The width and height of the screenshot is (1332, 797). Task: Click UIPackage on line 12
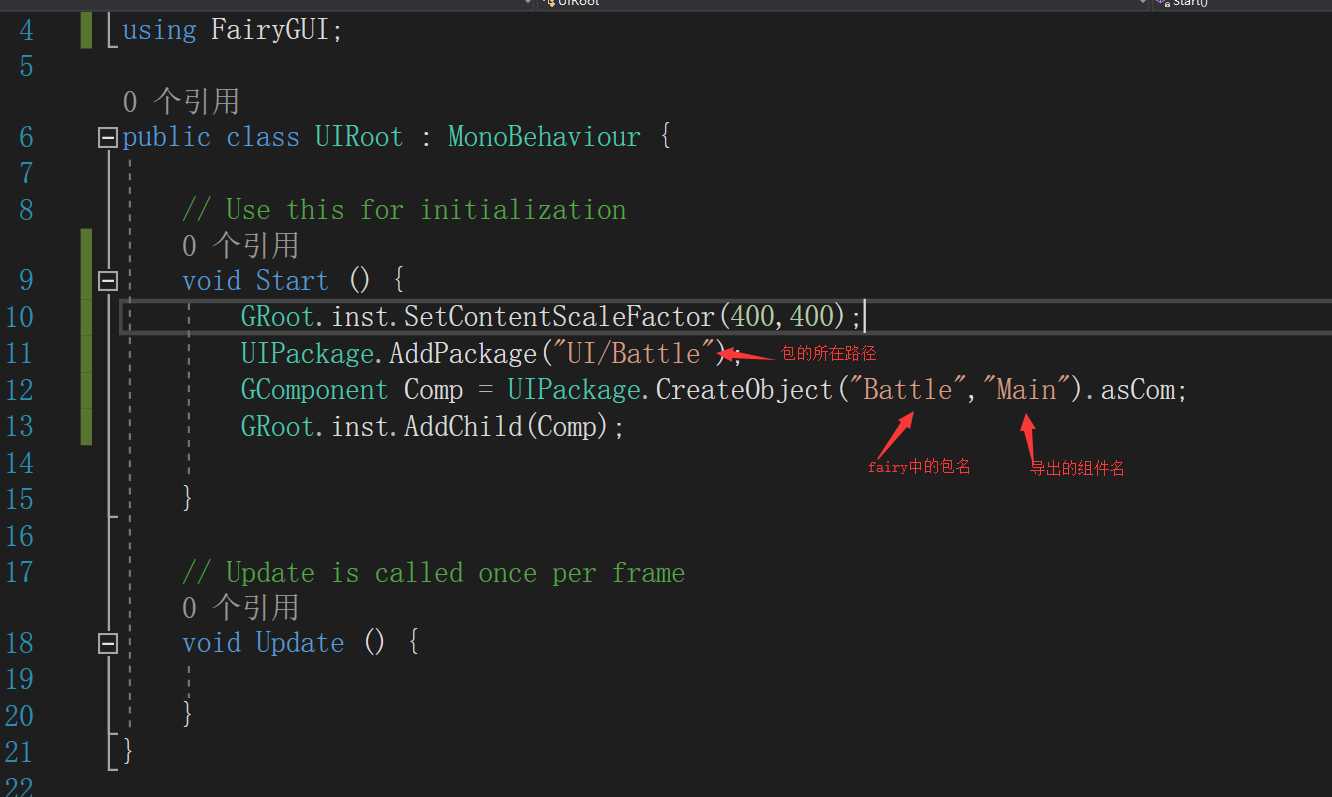coord(574,389)
